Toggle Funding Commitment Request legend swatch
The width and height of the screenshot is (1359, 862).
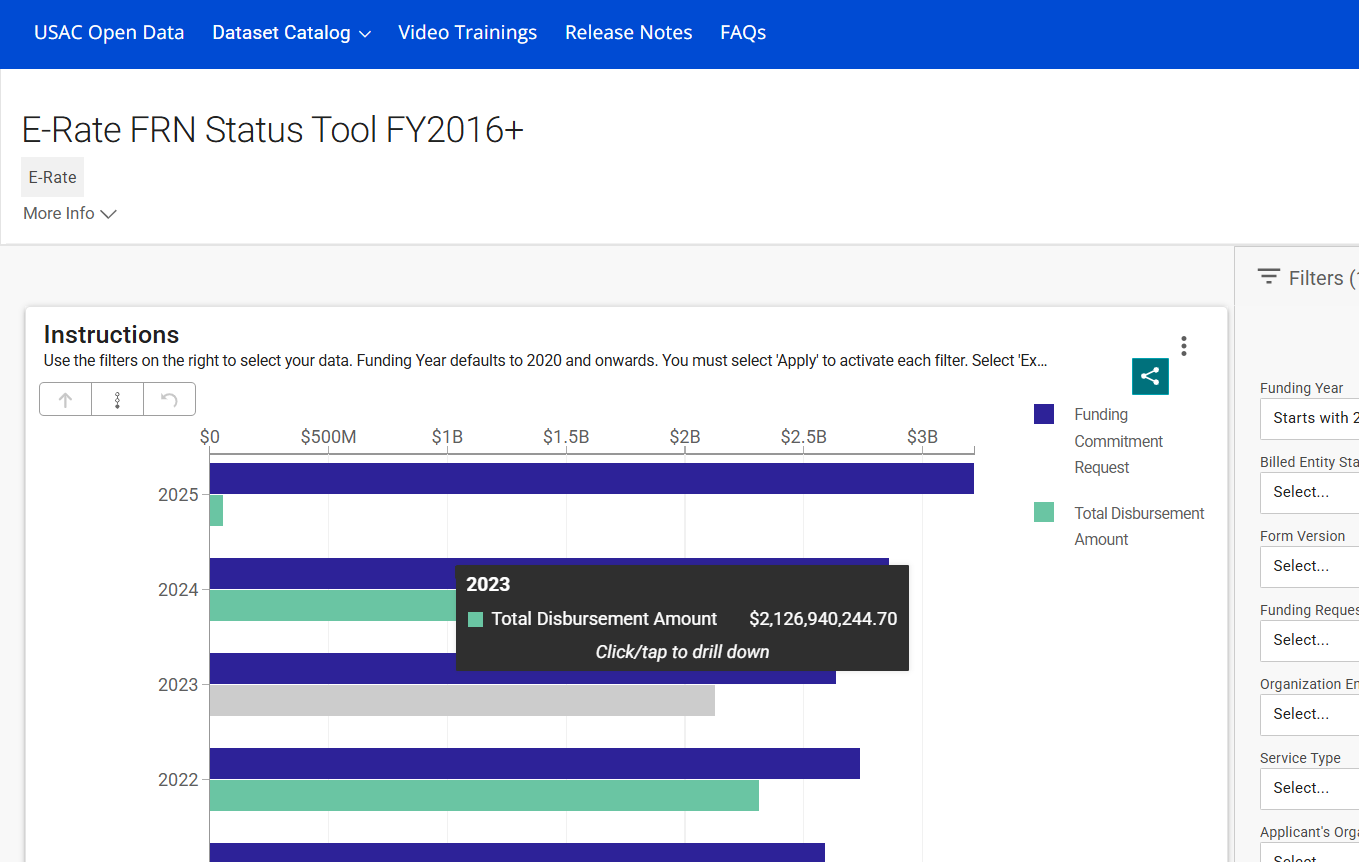point(1044,414)
